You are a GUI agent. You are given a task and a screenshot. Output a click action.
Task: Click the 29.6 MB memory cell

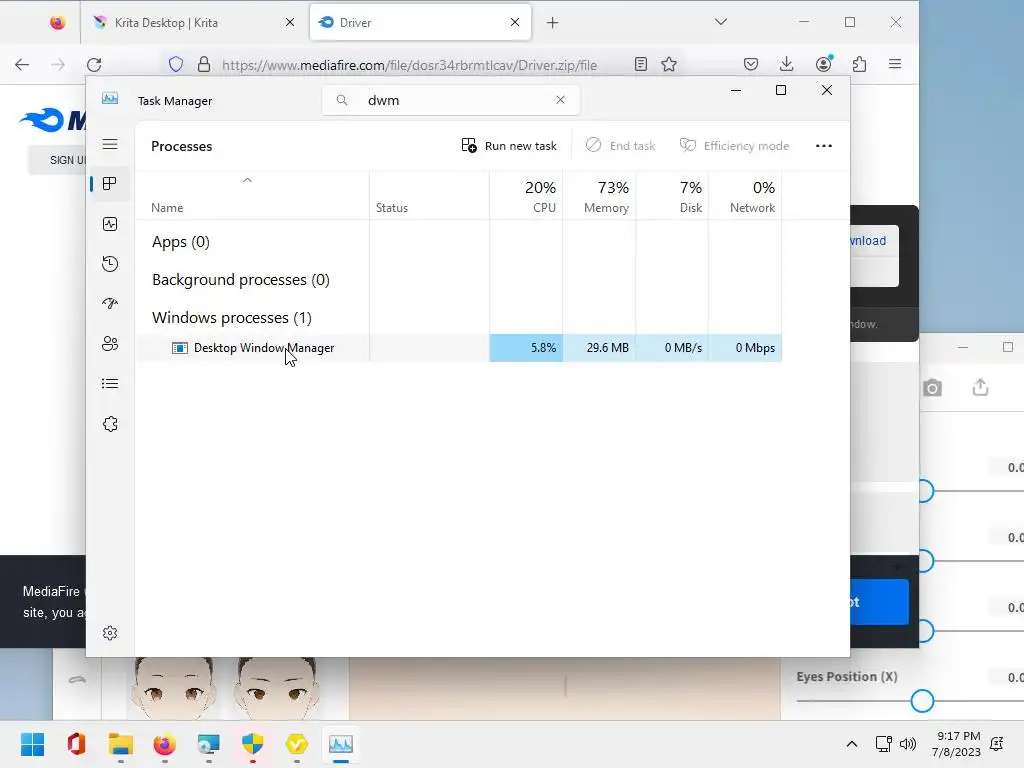pyautogui.click(x=600, y=348)
